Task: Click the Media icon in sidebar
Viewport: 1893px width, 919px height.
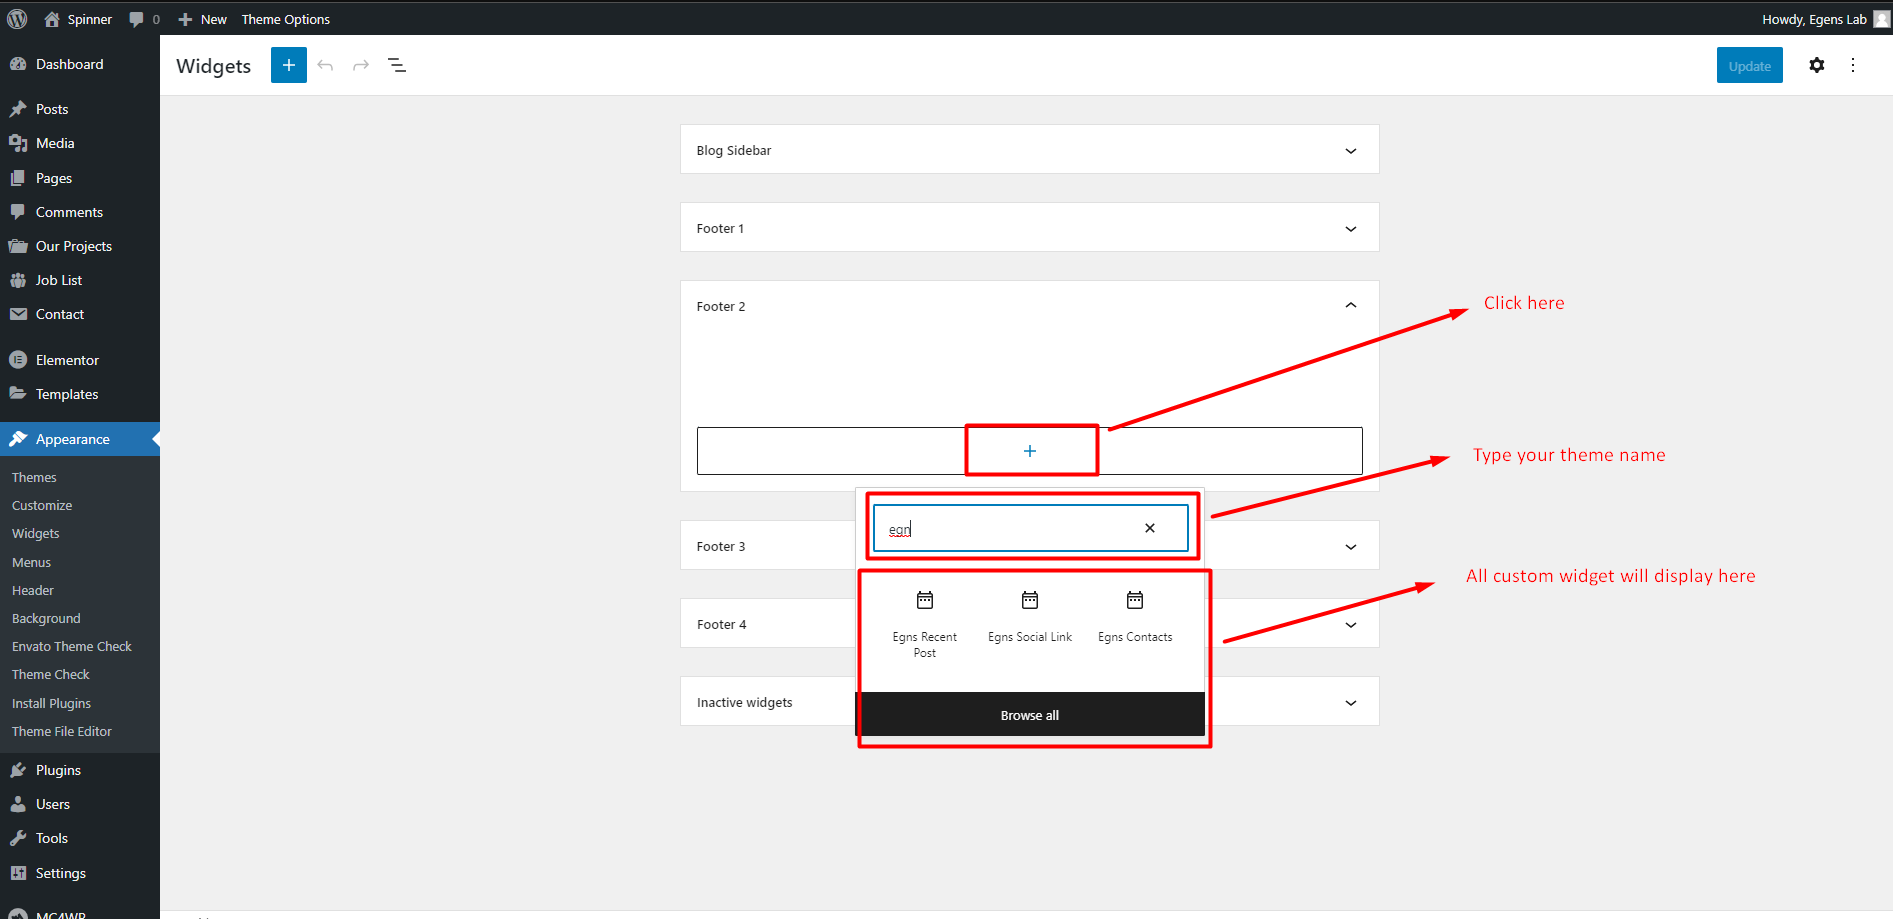Action: point(18,143)
